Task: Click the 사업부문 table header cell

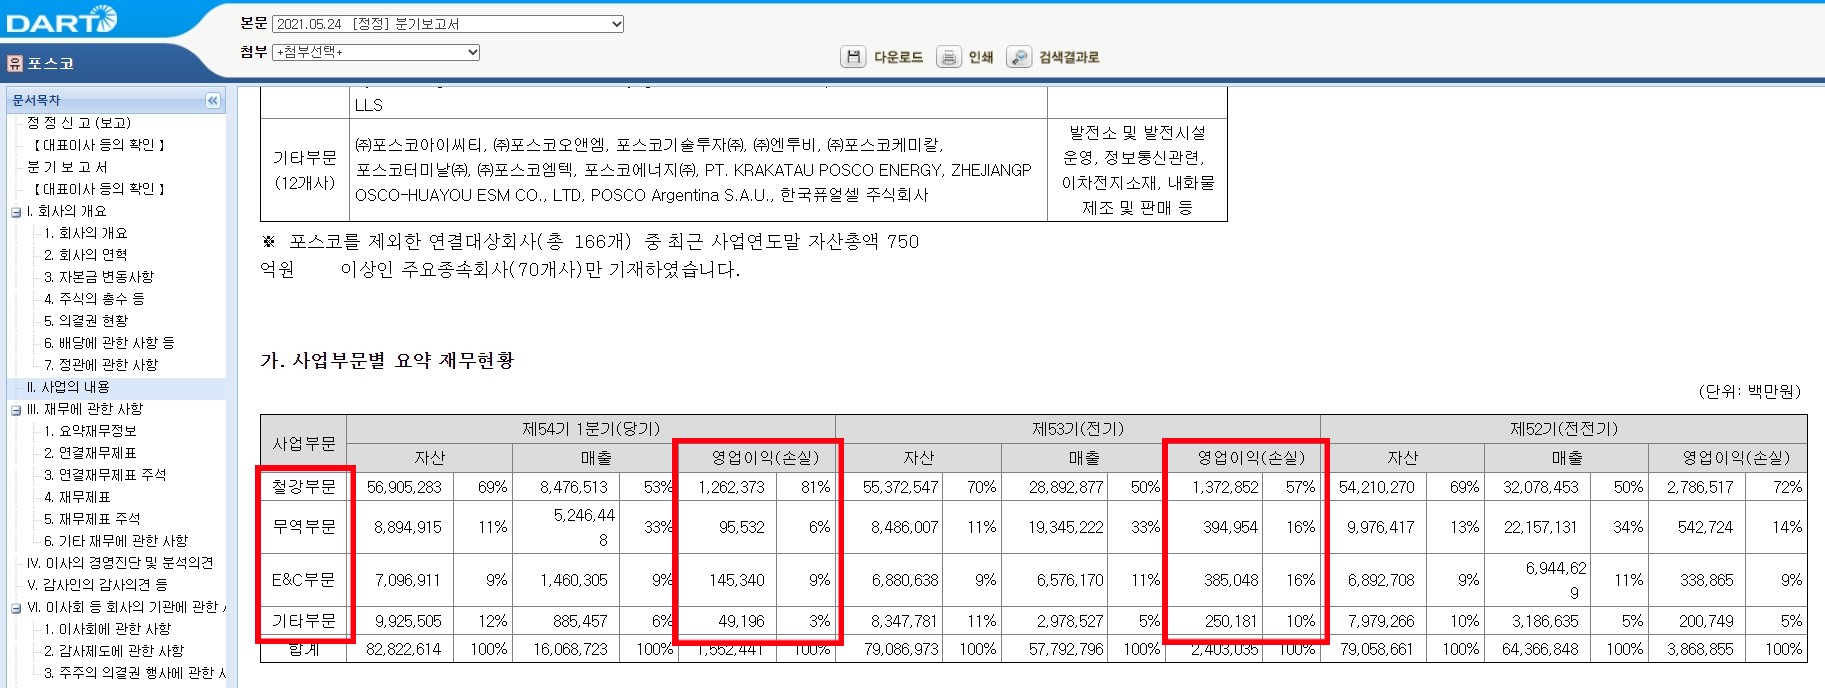Action: [304, 443]
